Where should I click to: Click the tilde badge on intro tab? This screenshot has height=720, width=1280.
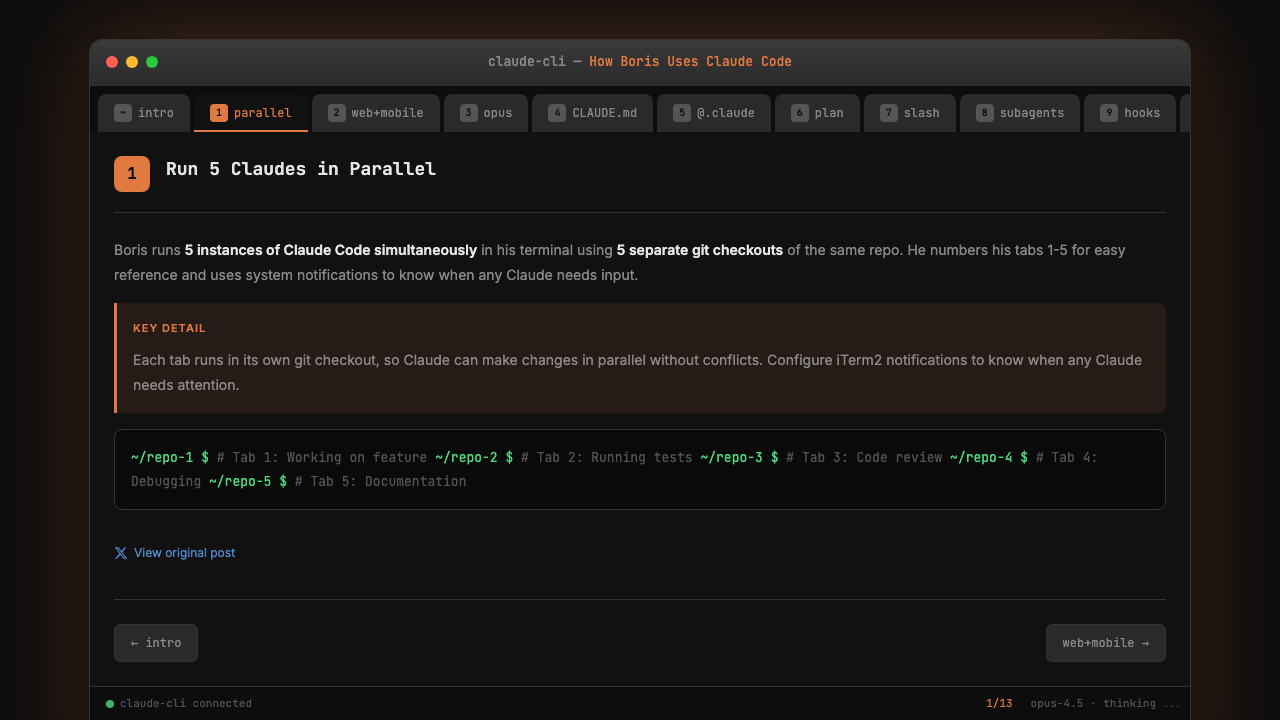123,113
